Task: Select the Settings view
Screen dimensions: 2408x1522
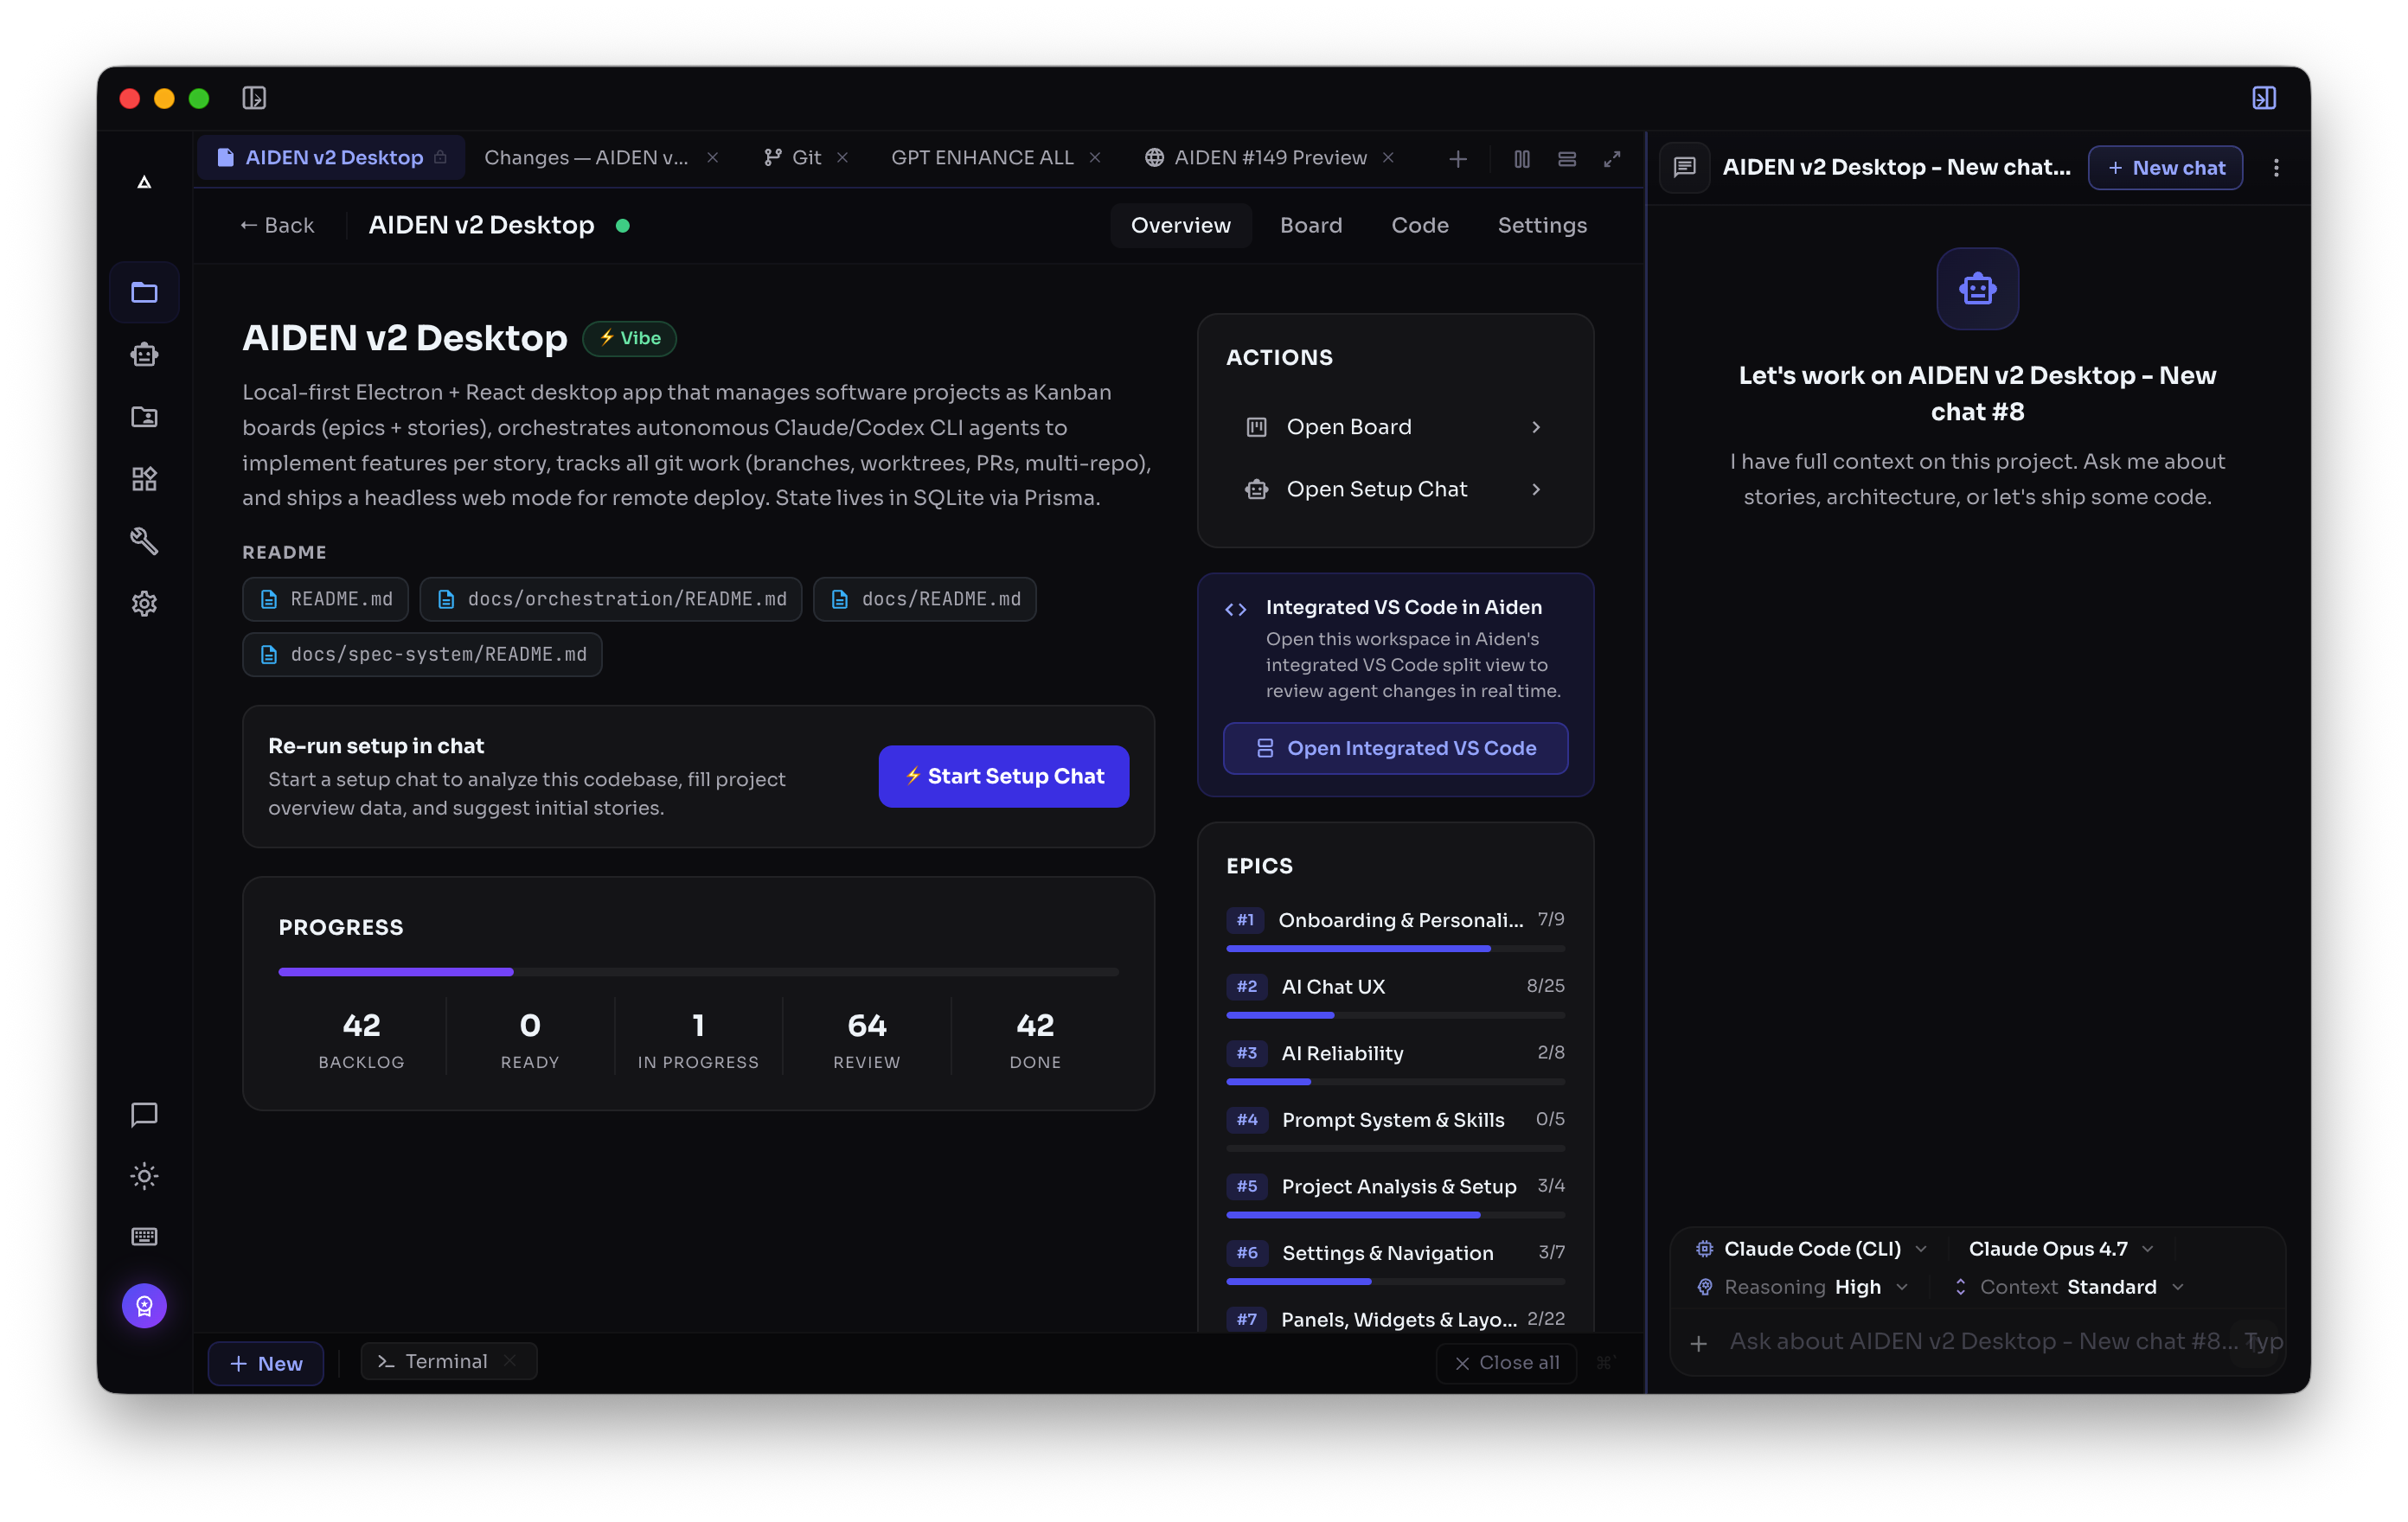Action: [1541, 225]
